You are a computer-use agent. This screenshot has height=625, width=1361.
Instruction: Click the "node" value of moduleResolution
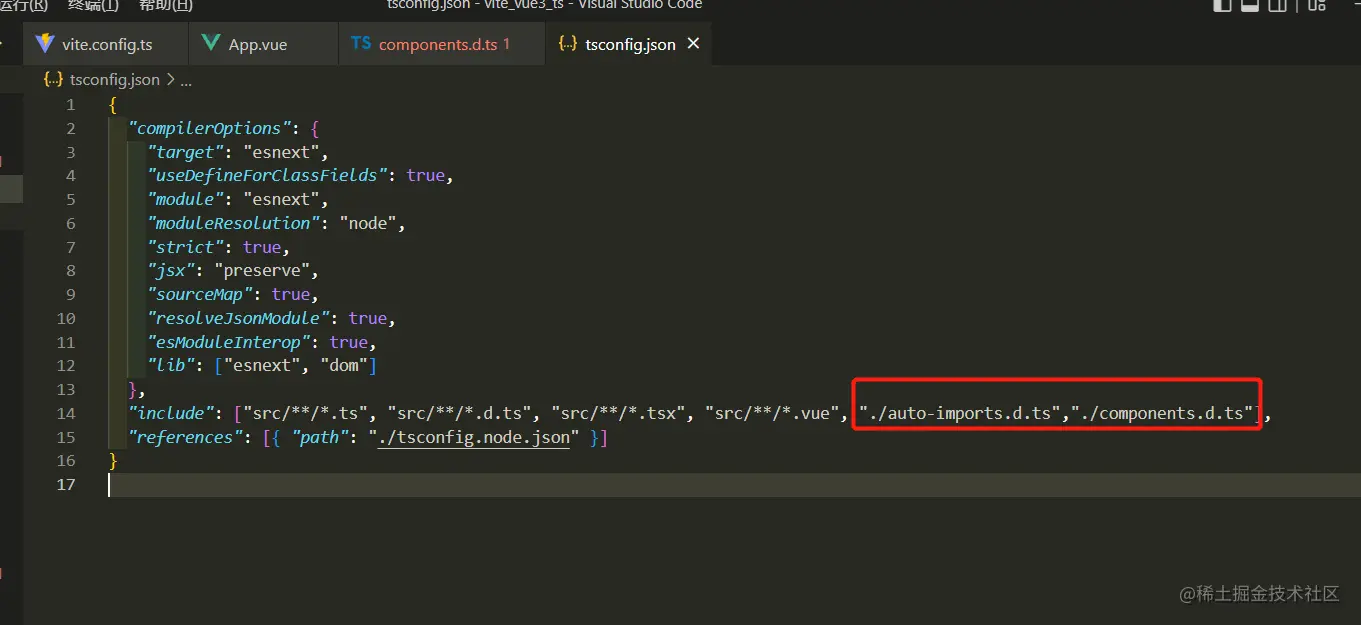(x=368, y=223)
